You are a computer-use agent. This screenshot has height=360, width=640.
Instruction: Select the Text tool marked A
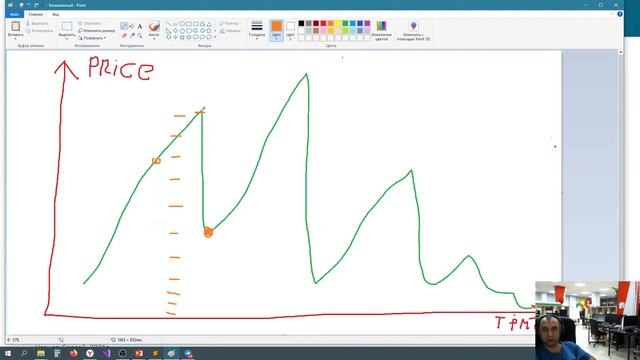[x=140, y=27]
